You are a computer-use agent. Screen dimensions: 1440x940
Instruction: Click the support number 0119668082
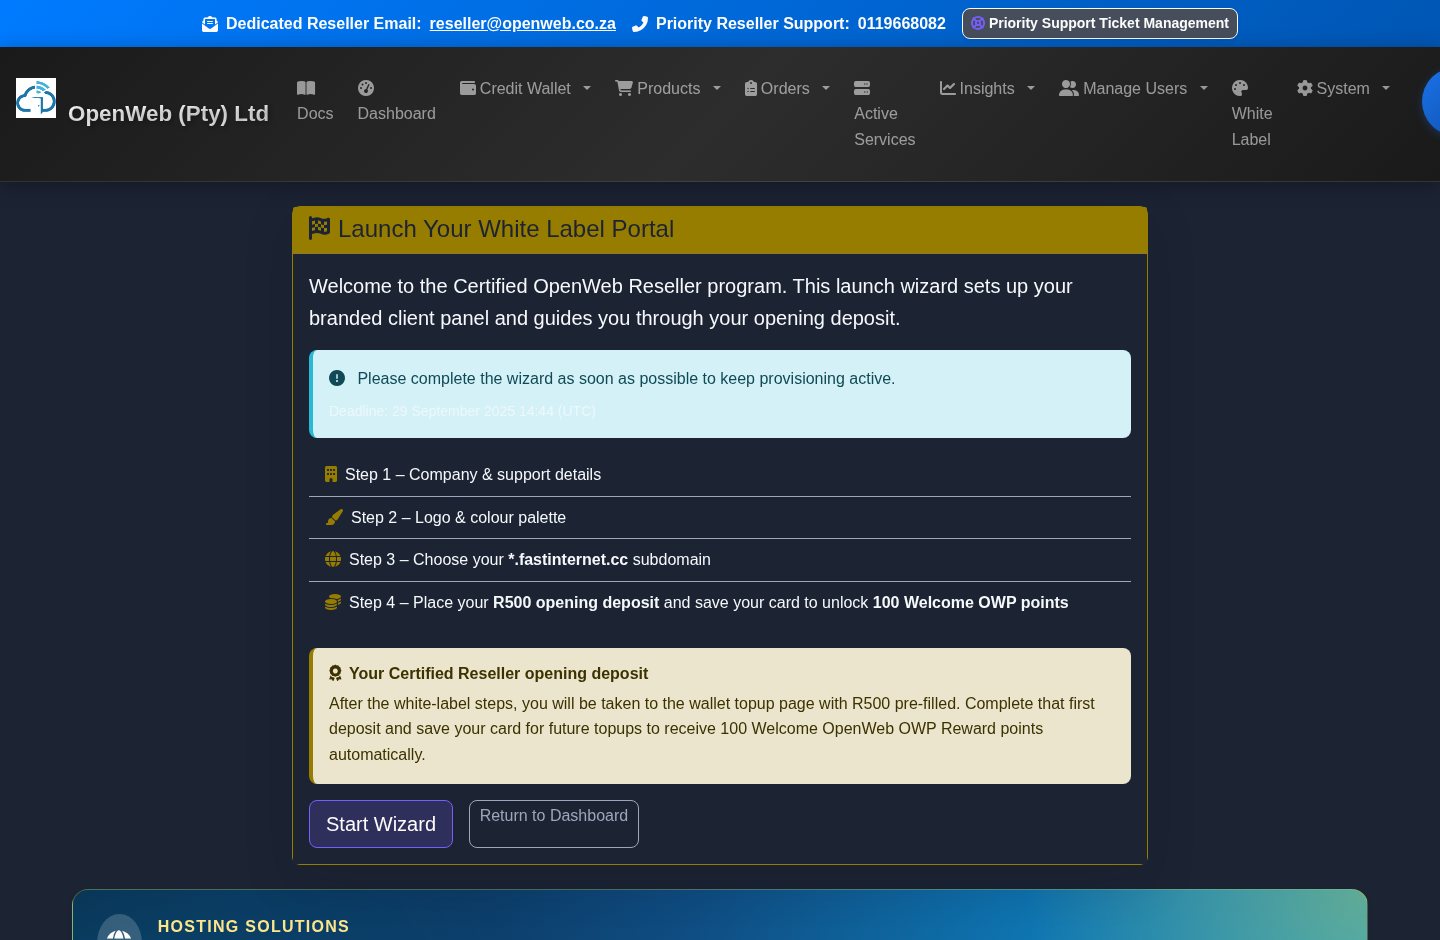click(x=901, y=23)
